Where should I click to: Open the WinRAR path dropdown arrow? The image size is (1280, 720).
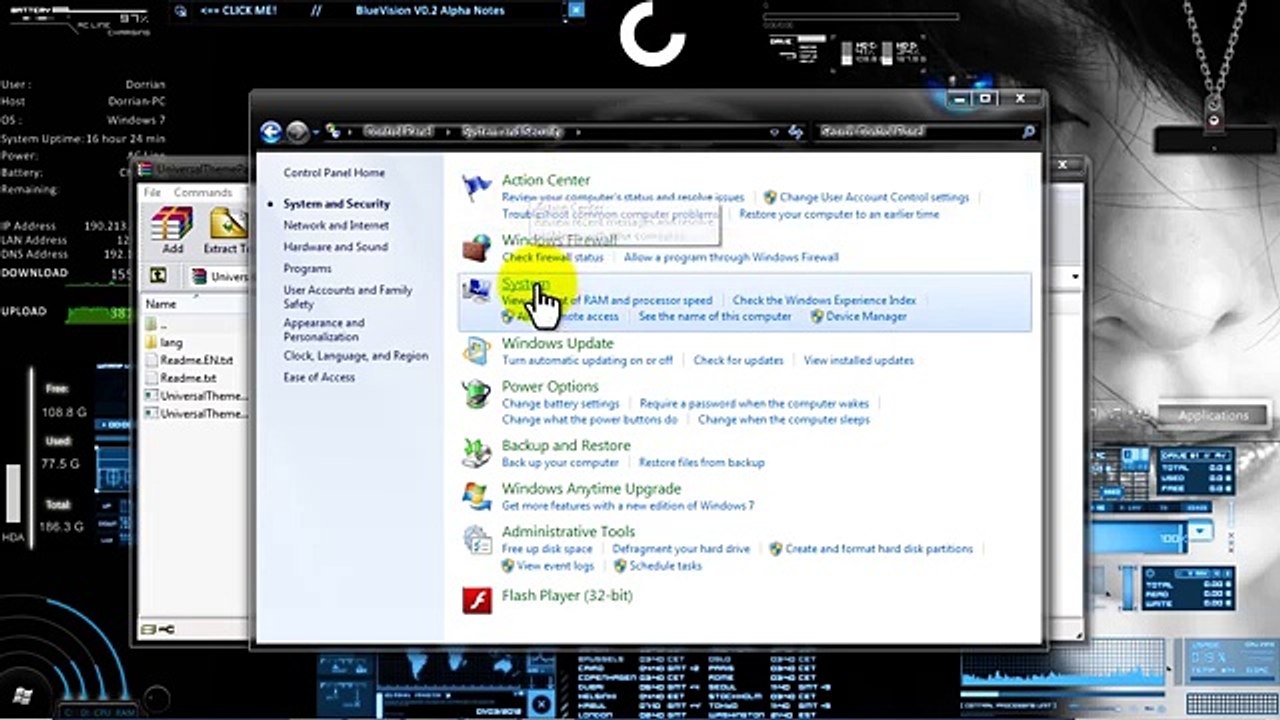click(x=1075, y=276)
